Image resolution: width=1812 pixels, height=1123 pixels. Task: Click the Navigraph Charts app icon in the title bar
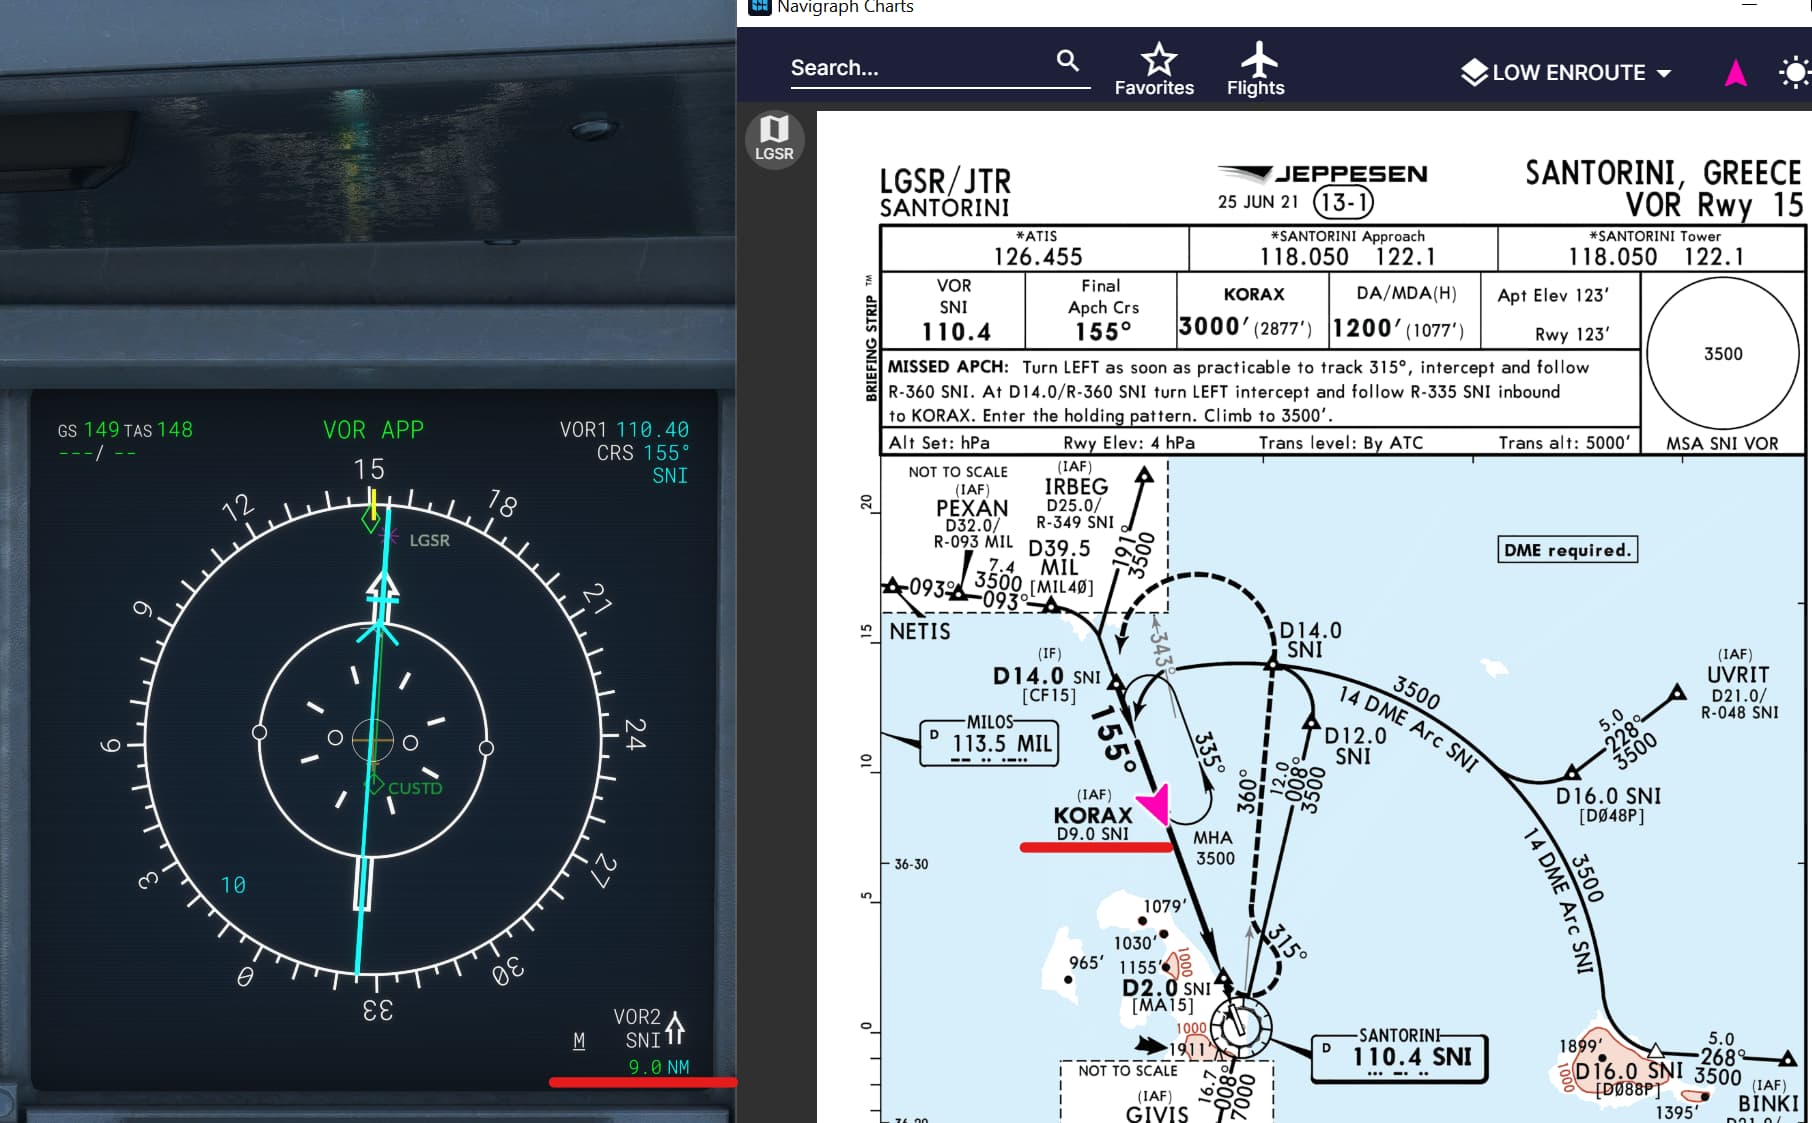coord(759,7)
